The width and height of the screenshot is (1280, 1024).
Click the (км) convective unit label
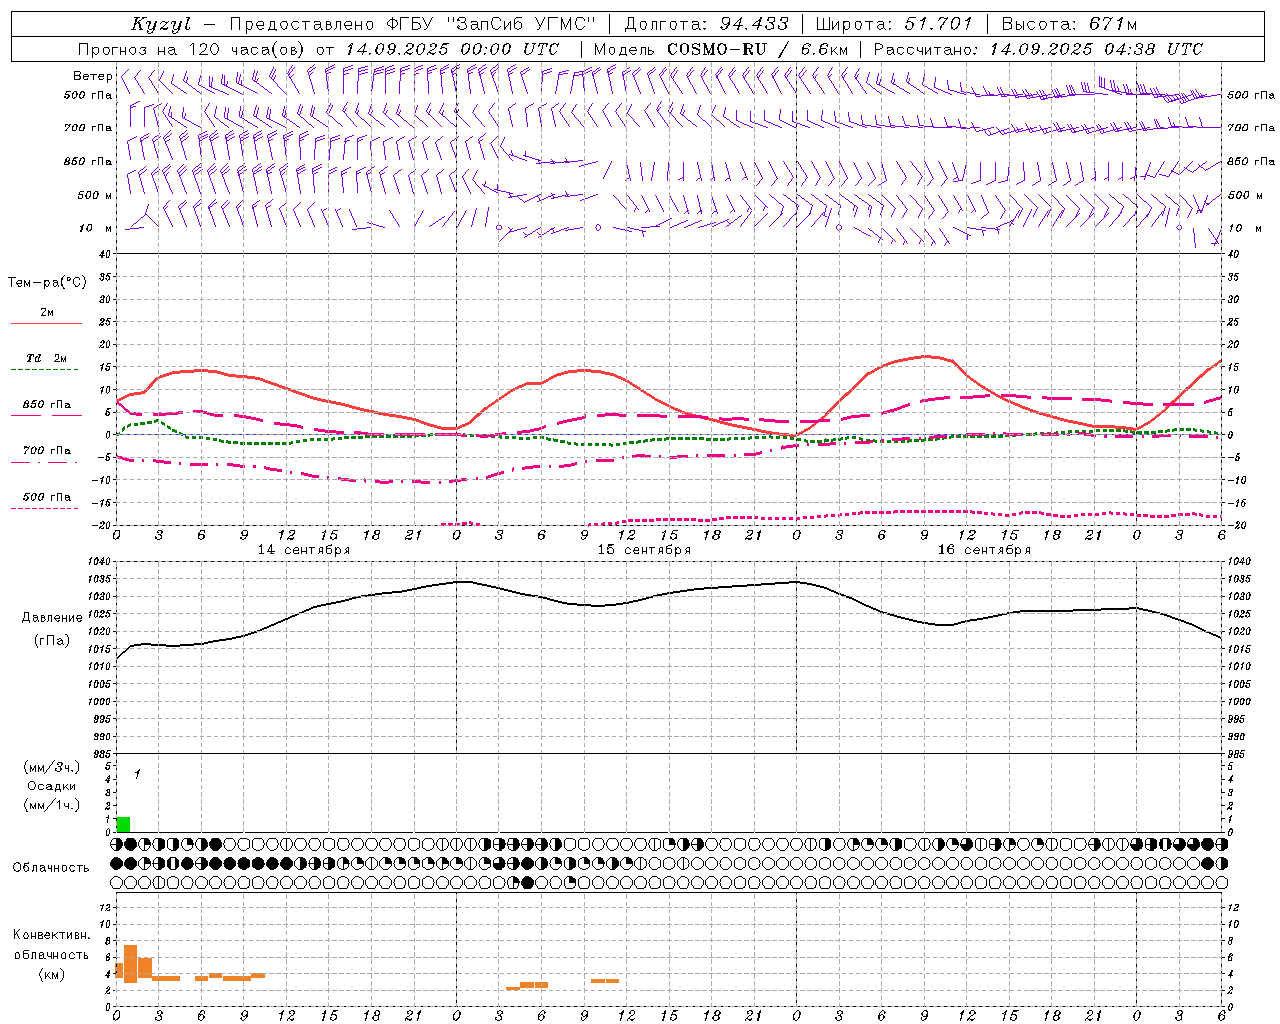click(x=52, y=974)
